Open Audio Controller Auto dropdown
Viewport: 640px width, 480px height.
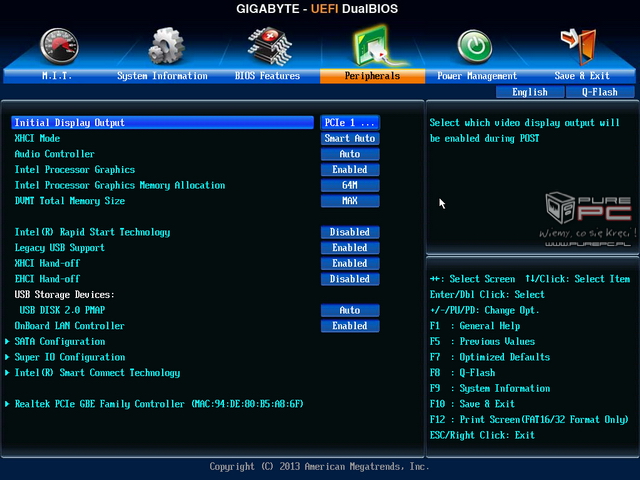tap(350, 154)
